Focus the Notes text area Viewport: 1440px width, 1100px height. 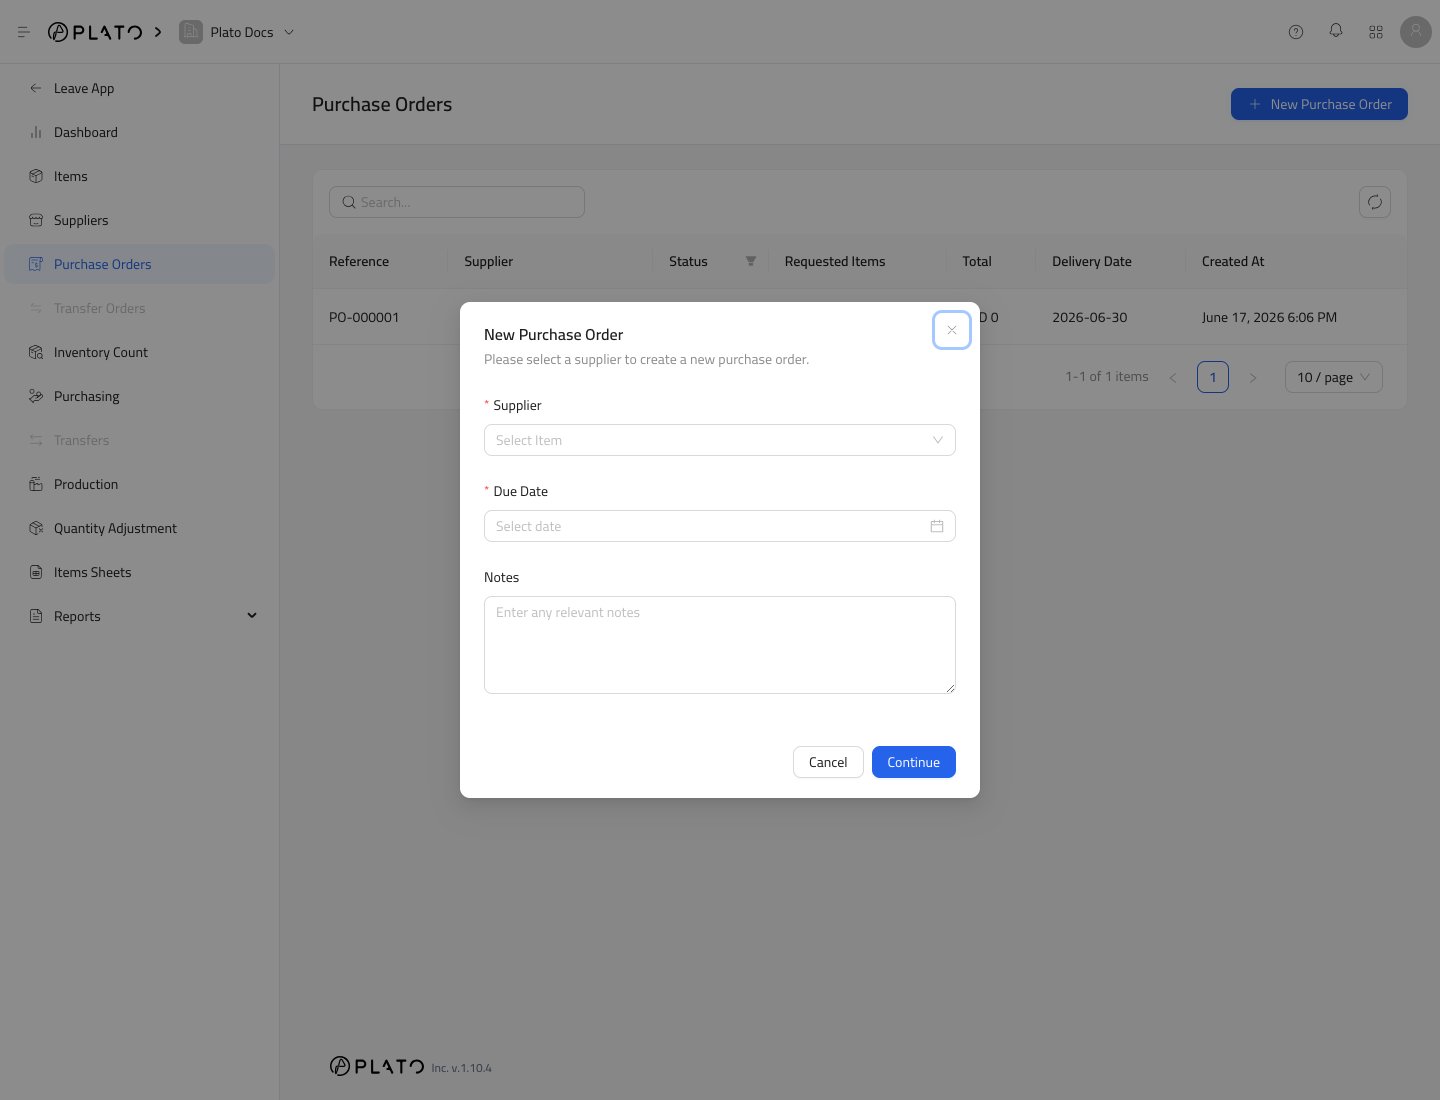coord(720,645)
